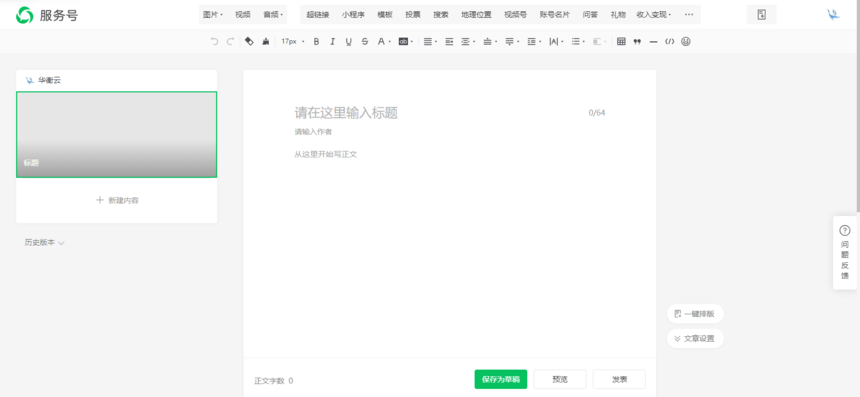Insert a blockquote with the quote icon
This screenshot has width=860, height=397.
(637, 42)
